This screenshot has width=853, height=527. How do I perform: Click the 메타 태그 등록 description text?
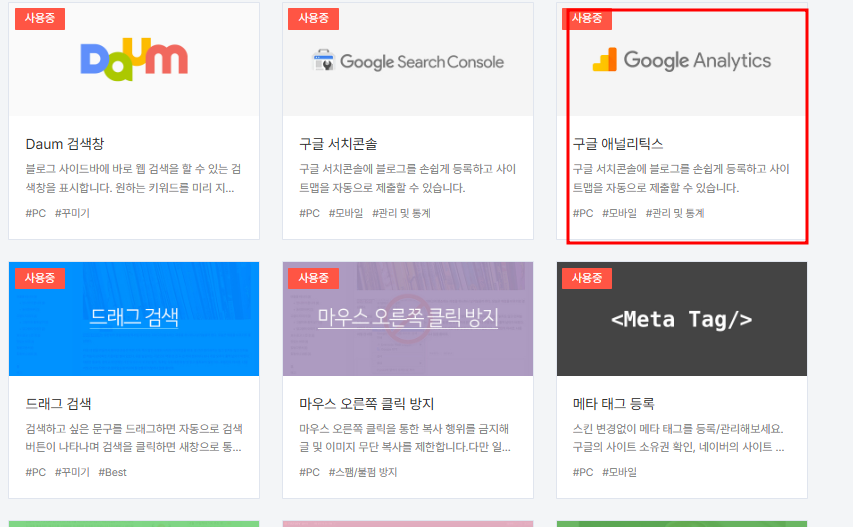678,438
